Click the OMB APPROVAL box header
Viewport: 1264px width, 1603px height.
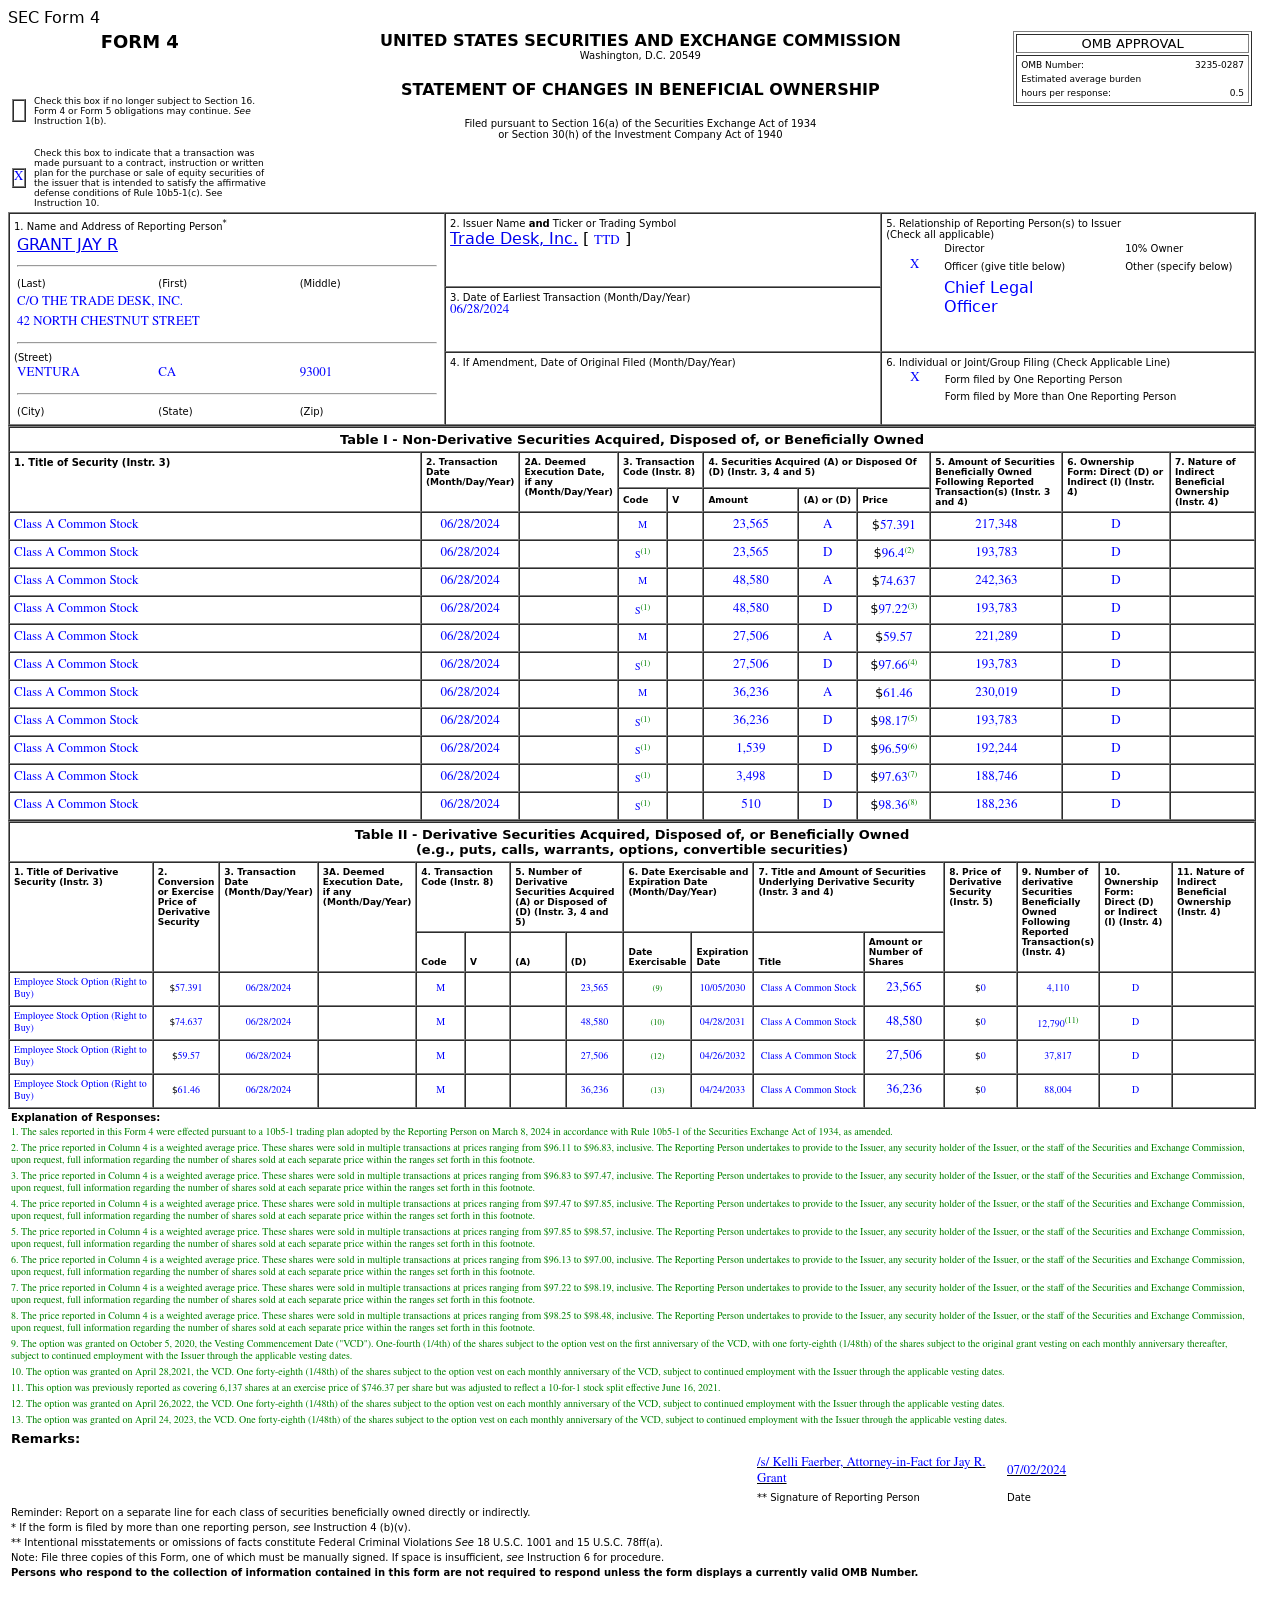1132,44
